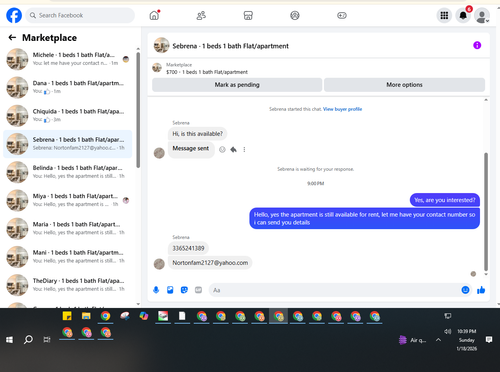The image size is (500, 372).
Task: Open Mani's conversation
Action: click(x=68, y=257)
